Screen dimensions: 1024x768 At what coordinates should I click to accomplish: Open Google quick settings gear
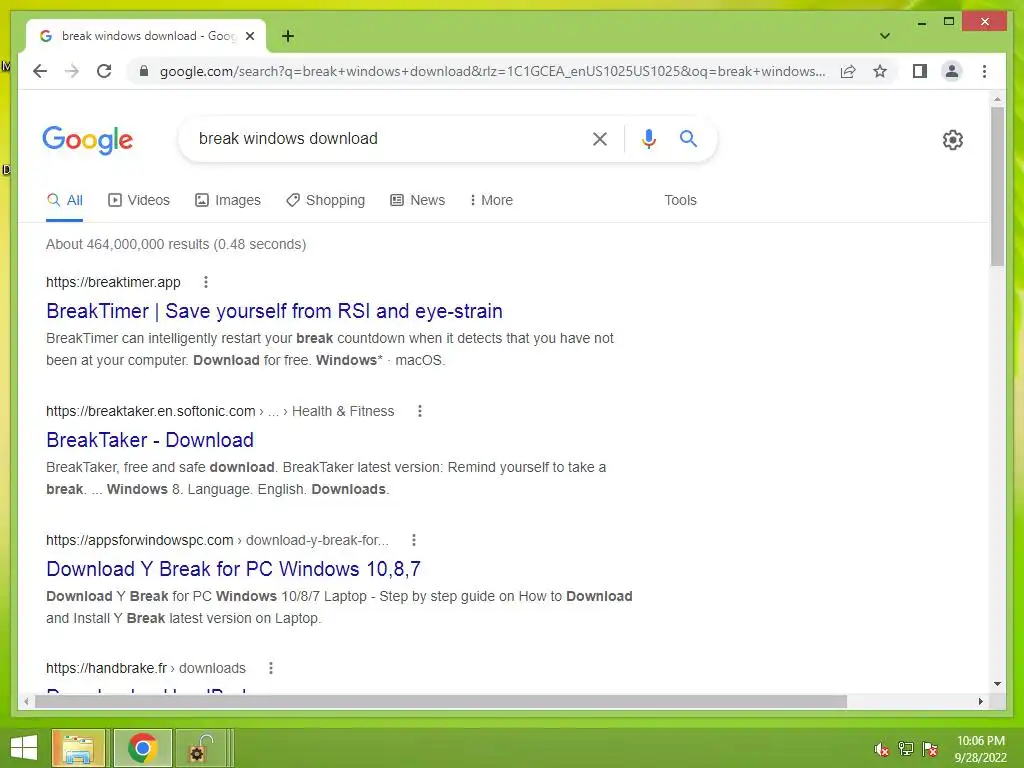click(x=952, y=139)
